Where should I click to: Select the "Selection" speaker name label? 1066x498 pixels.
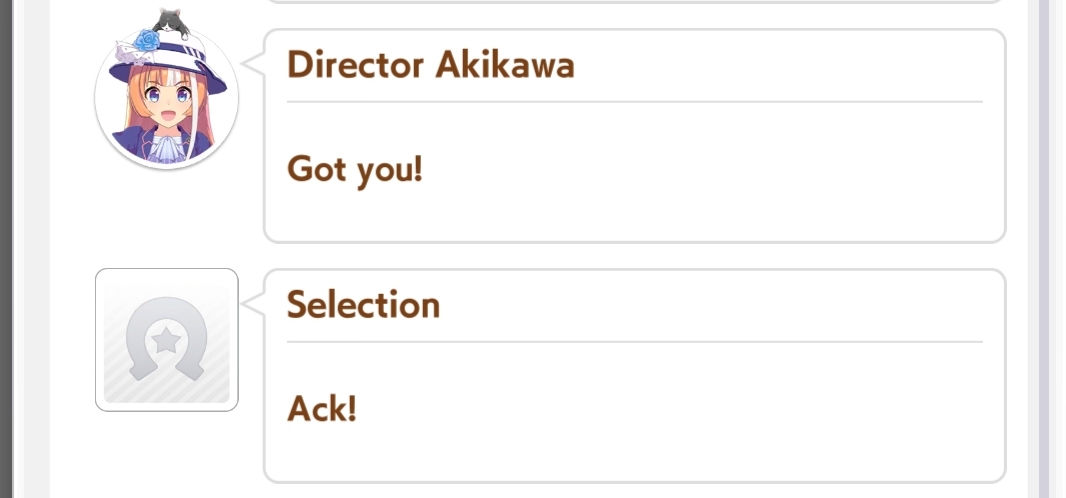(x=364, y=305)
